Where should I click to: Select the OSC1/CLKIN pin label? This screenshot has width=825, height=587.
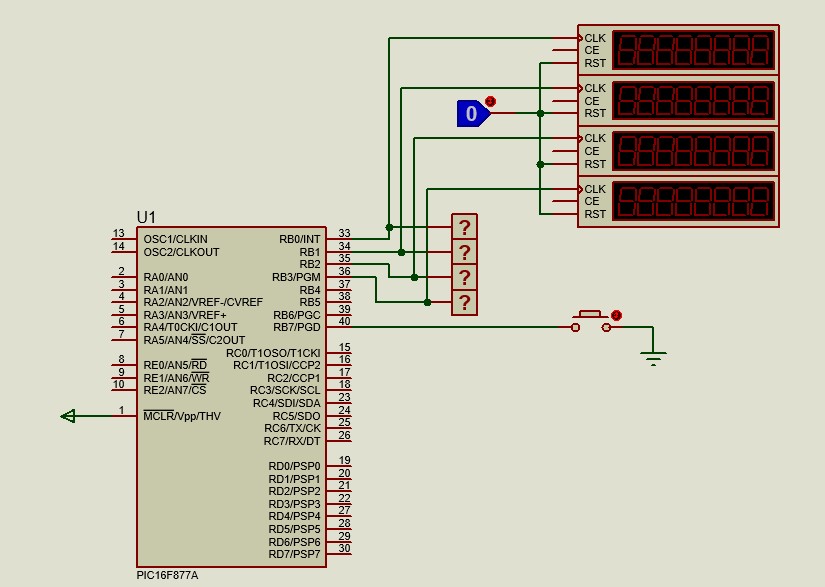[176, 239]
